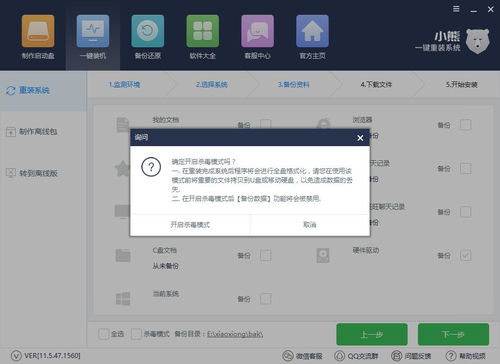This screenshot has height=364, width=500.
Task: Open 微信客服 in the status bar
Action: (302, 356)
